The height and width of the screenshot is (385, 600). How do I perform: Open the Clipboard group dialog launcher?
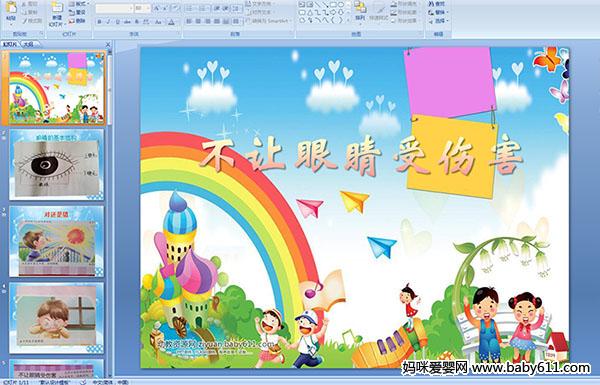[x=41, y=34]
